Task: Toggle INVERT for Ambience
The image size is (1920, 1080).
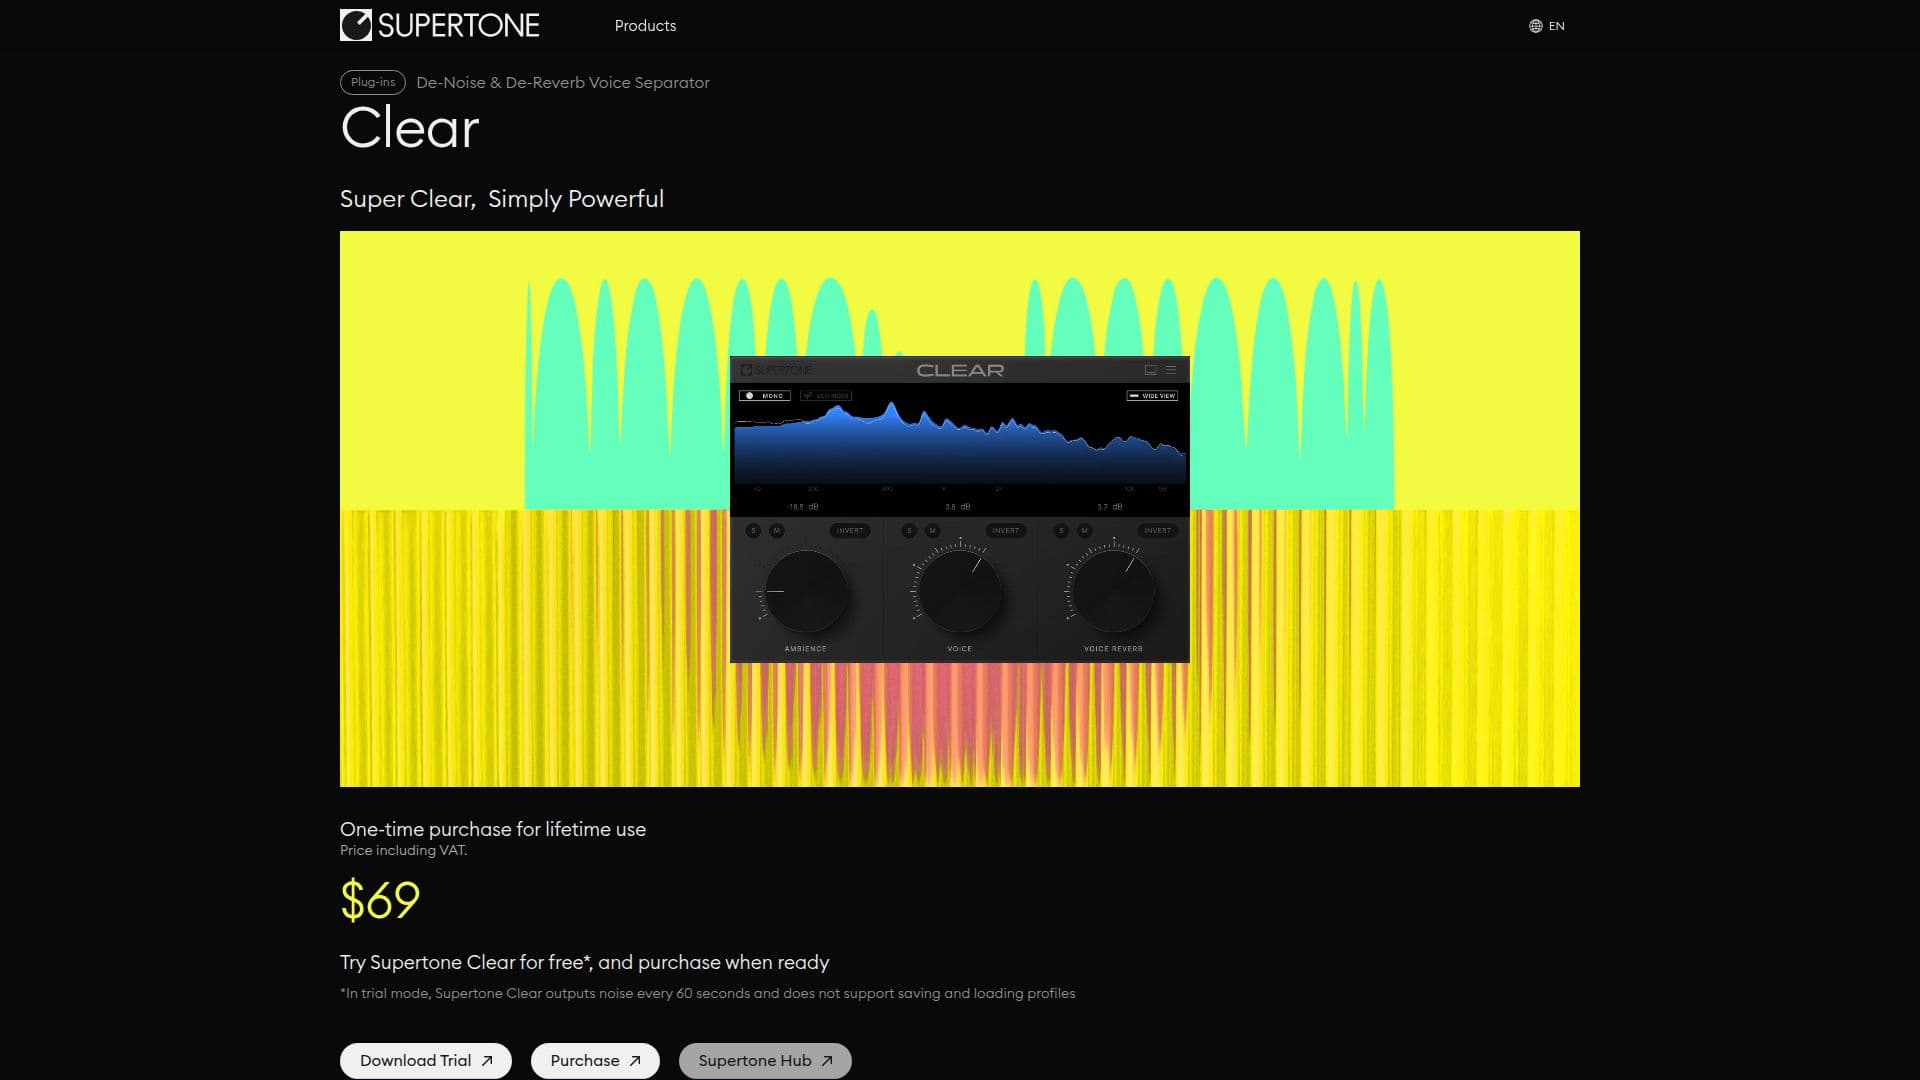Action: [x=850, y=531]
